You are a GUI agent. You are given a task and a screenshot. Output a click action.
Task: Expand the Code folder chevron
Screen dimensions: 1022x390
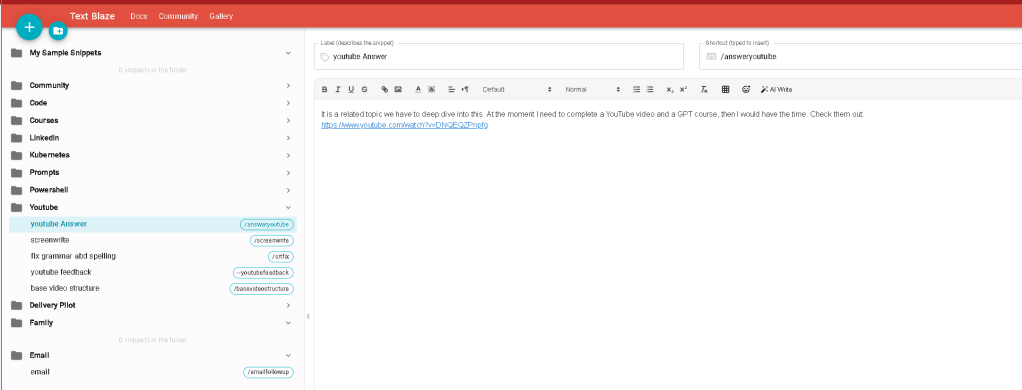click(x=288, y=103)
